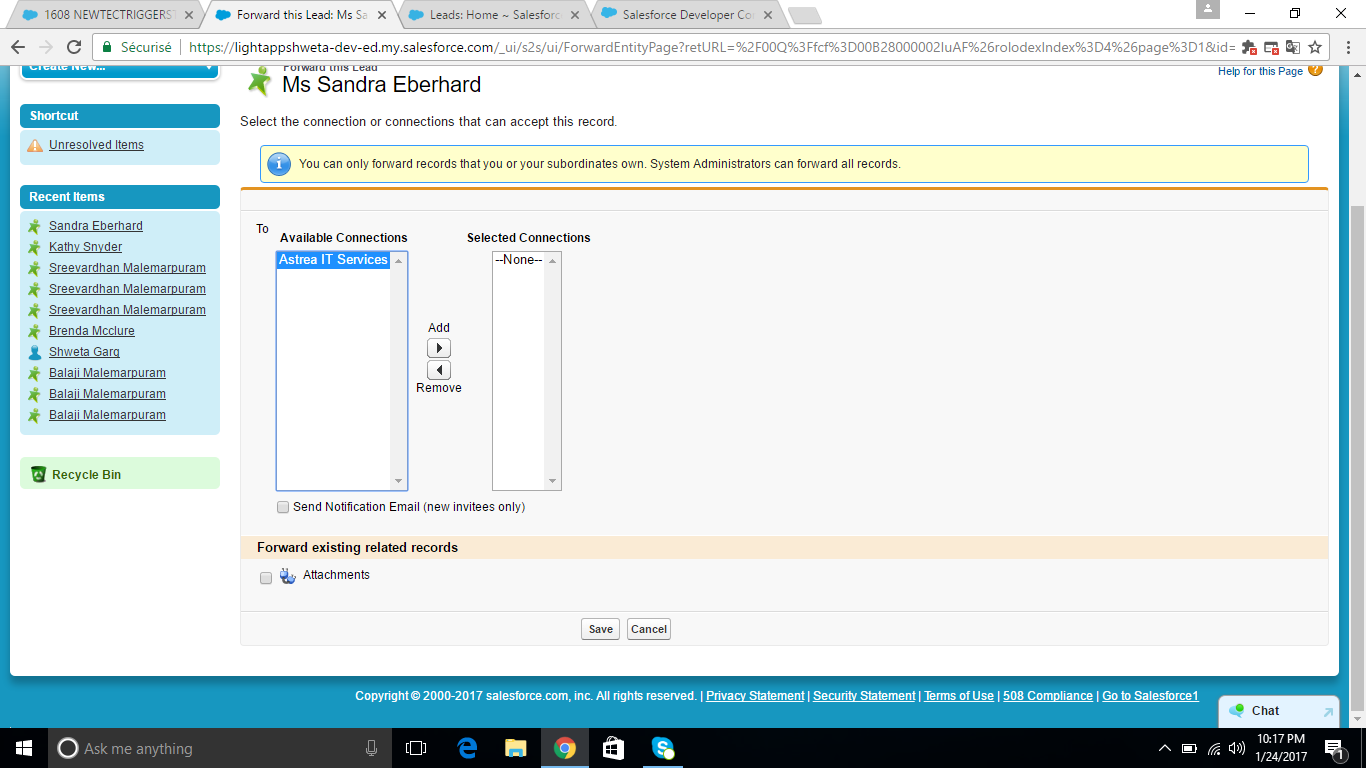Click the blocked plugin puzzle icon
Image resolution: width=1366 pixels, height=768 pixels.
point(1249,47)
